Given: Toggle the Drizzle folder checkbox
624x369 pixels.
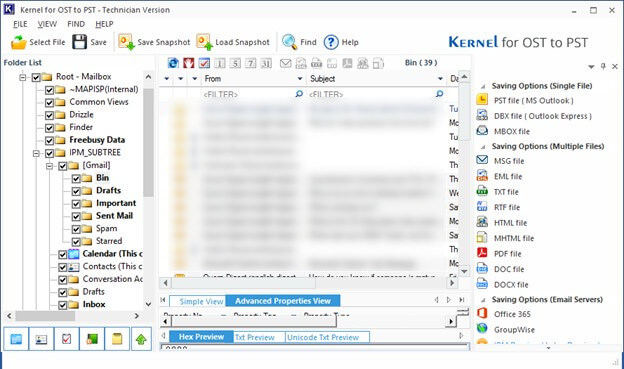Looking at the screenshot, I should pyautogui.click(x=49, y=115).
